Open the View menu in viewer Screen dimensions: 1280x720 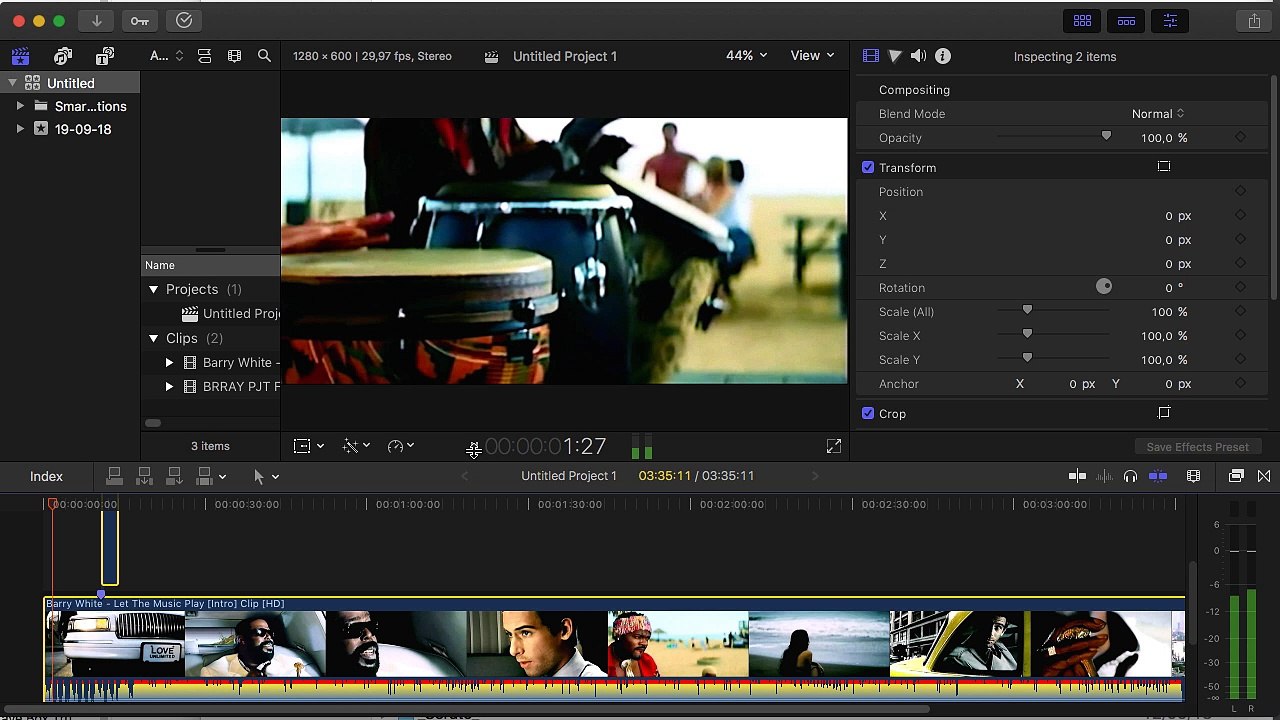click(812, 56)
